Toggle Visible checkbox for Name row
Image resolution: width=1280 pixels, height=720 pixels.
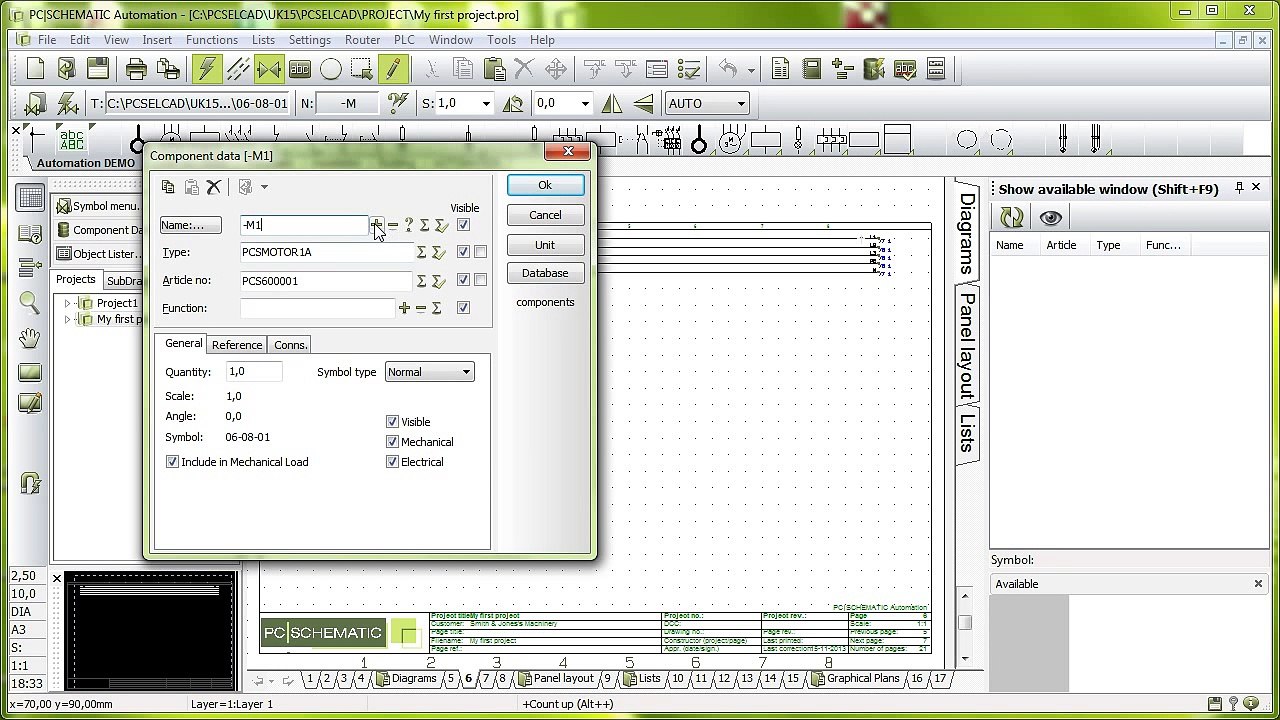pyautogui.click(x=463, y=225)
